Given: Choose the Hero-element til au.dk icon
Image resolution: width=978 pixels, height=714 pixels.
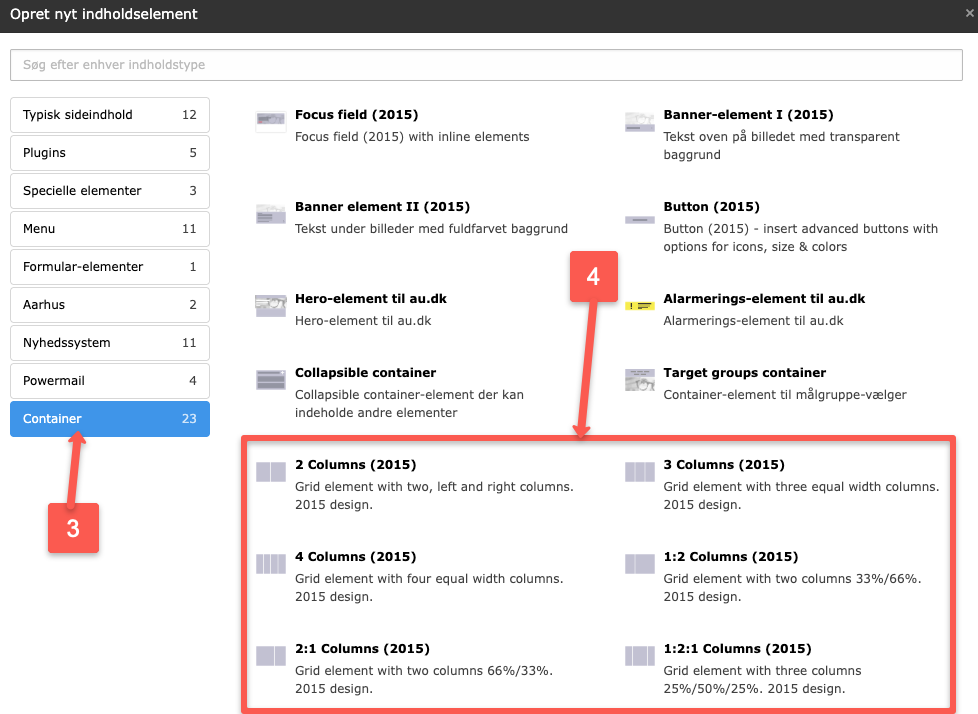Looking at the screenshot, I should (x=271, y=306).
